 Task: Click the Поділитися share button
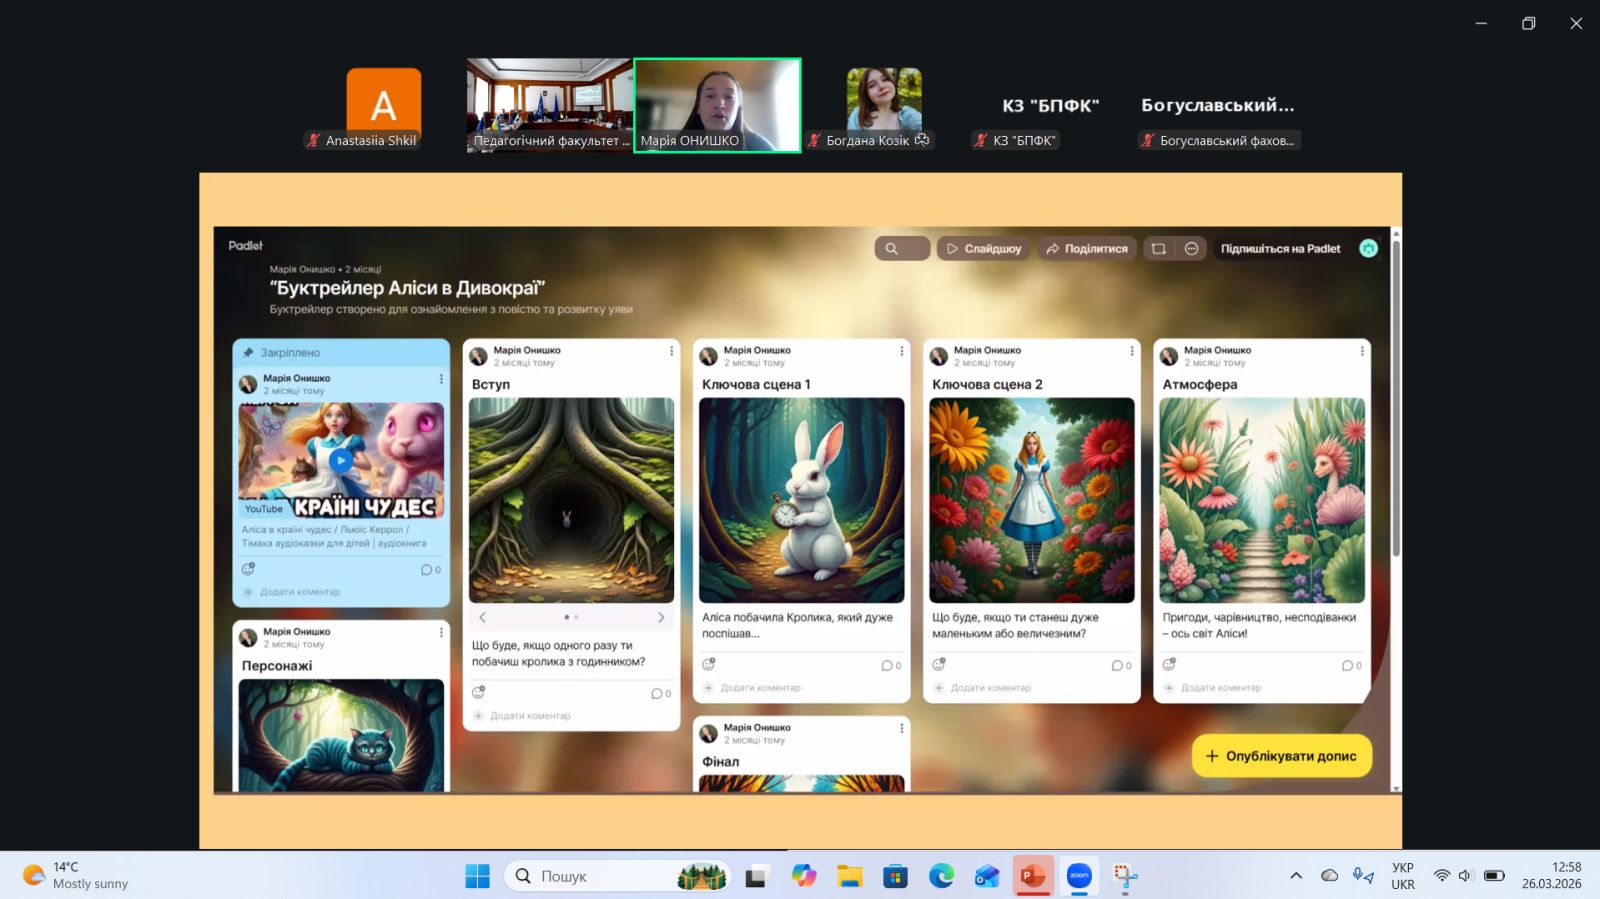(1086, 249)
